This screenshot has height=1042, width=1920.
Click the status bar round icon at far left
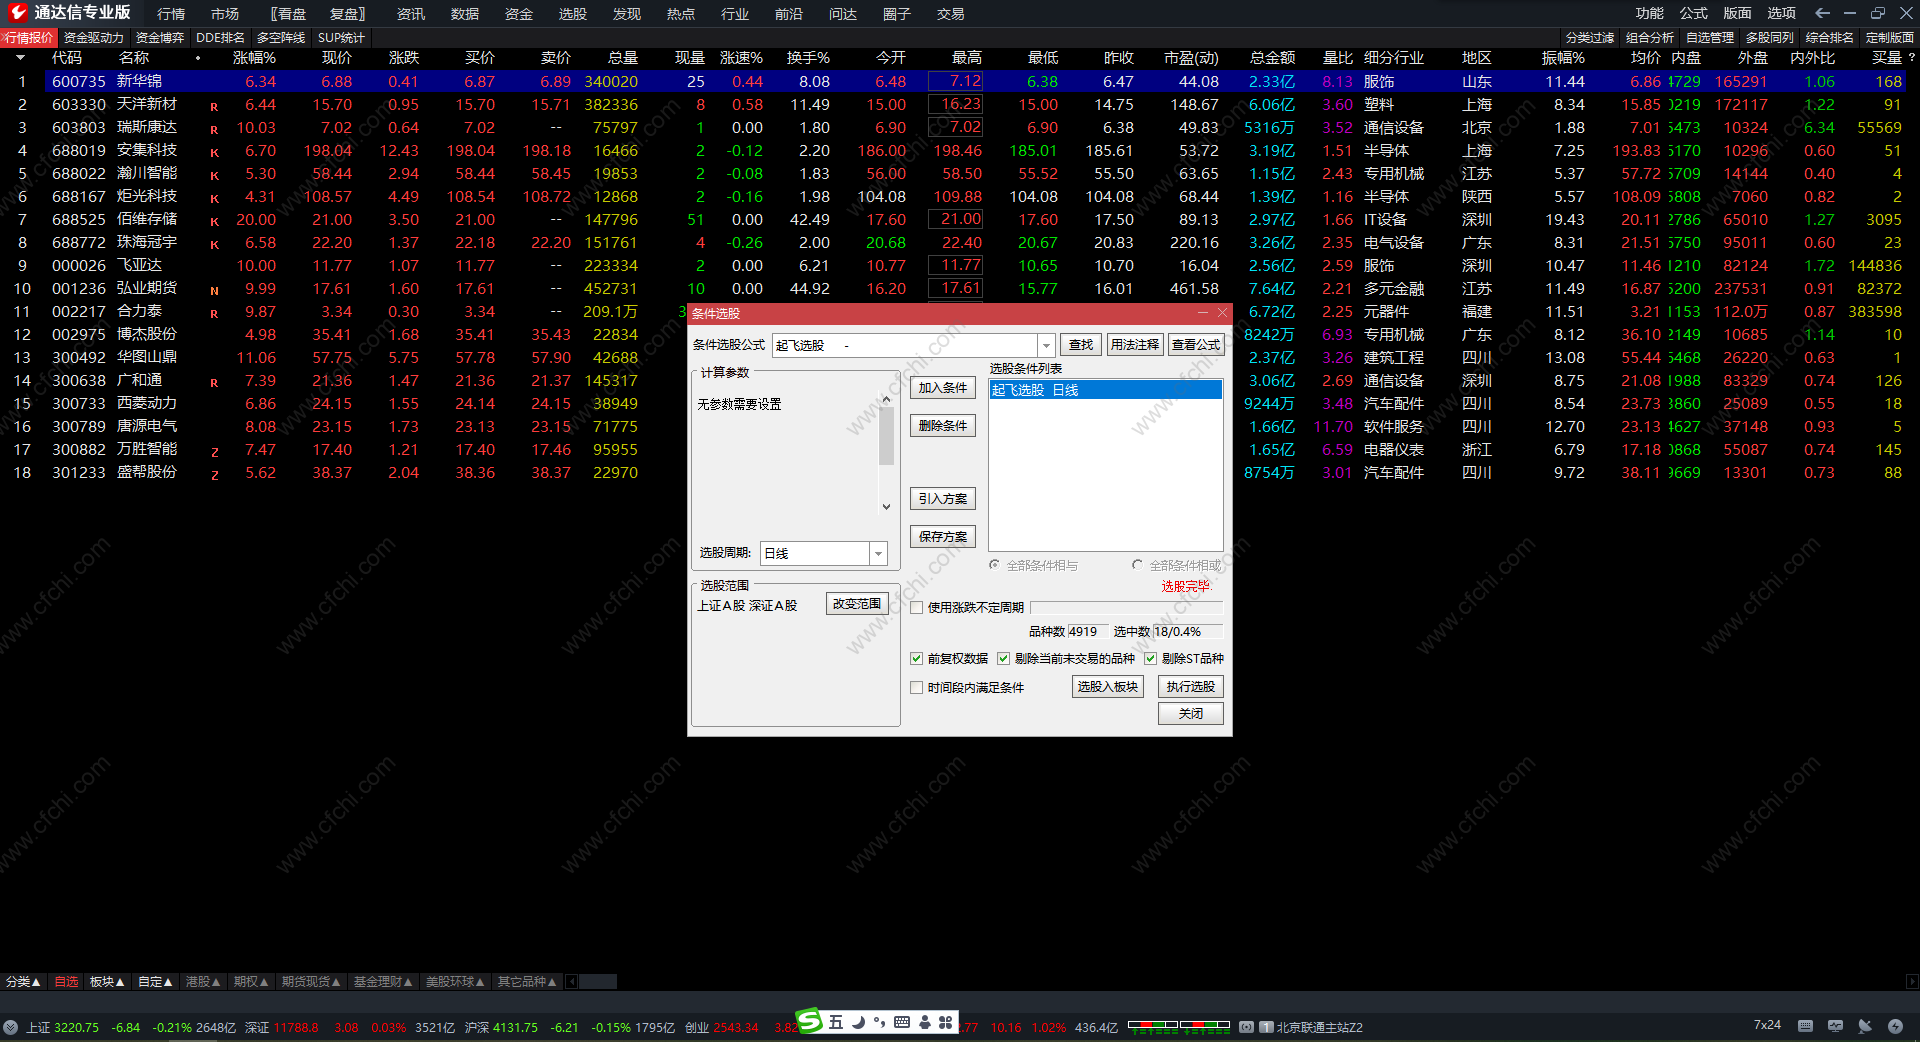click(x=10, y=1027)
